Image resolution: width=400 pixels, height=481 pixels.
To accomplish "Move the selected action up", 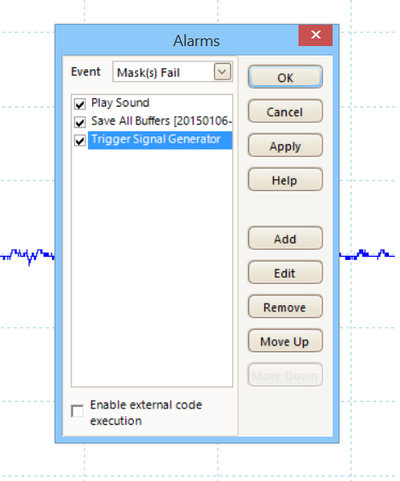I will point(285,341).
